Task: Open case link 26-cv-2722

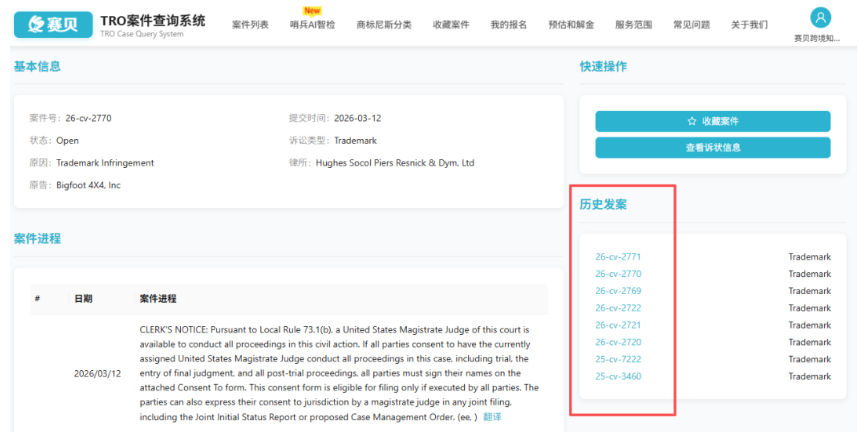Action: (x=618, y=308)
